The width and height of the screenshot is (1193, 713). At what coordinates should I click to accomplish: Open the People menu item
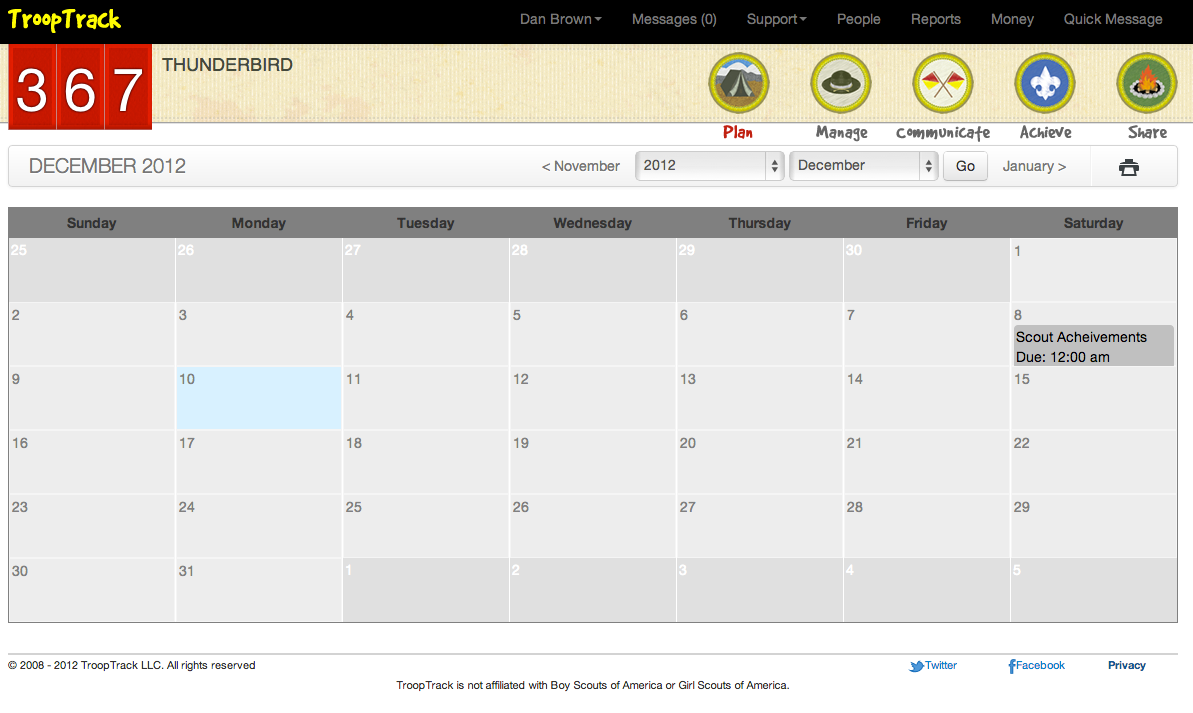pos(858,19)
